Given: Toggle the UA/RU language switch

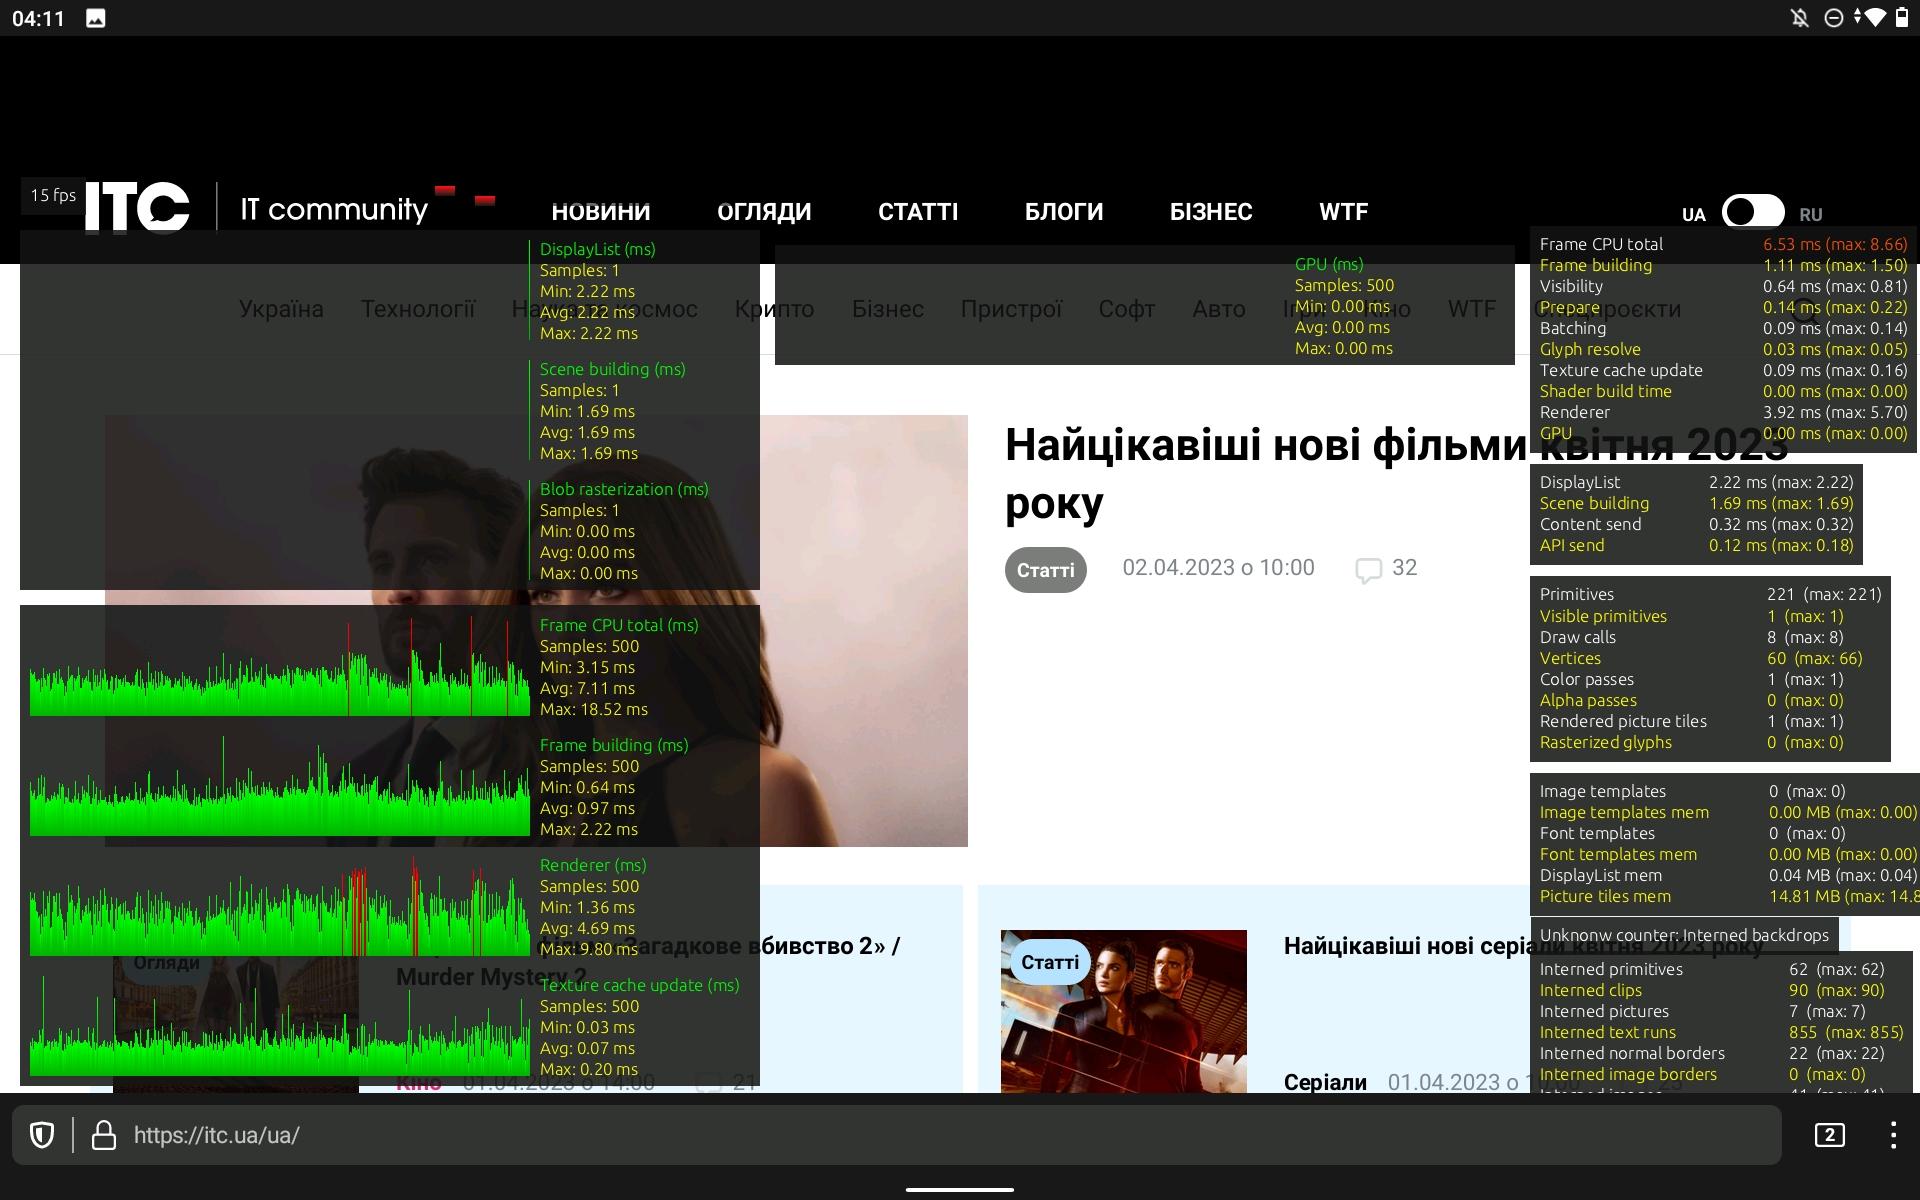Looking at the screenshot, I should (x=1752, y=212).
